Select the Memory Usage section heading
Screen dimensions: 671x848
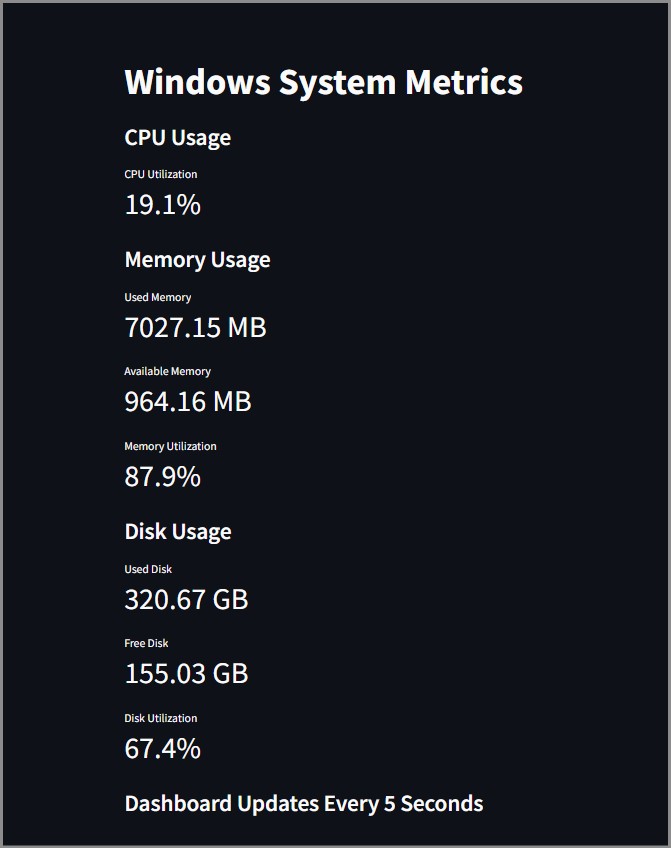tap(197, 260)
